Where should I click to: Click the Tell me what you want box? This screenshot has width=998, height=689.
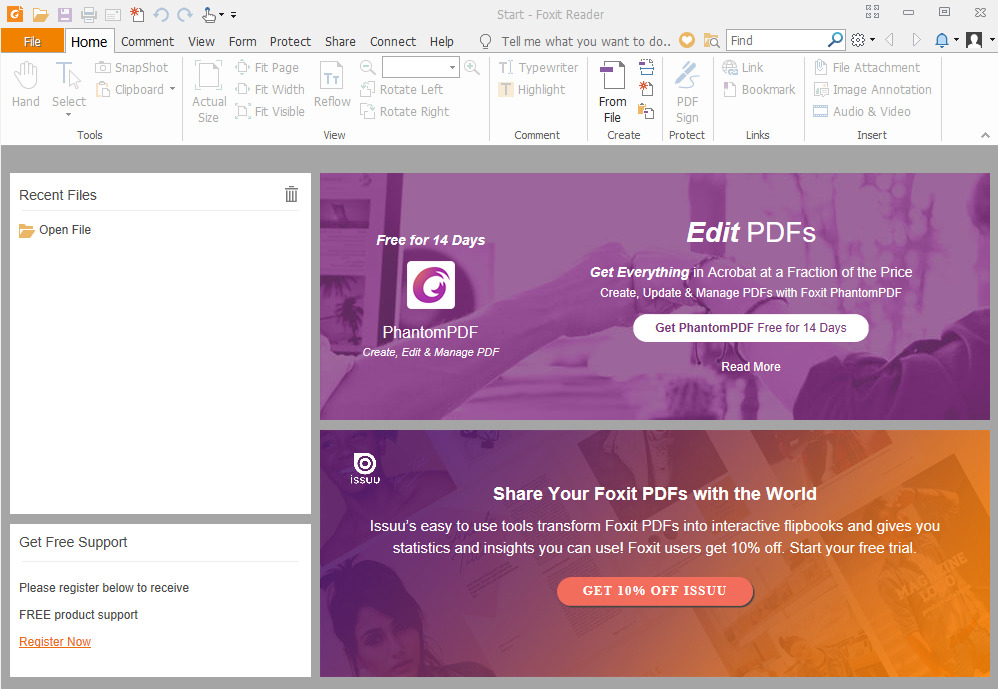586,41
